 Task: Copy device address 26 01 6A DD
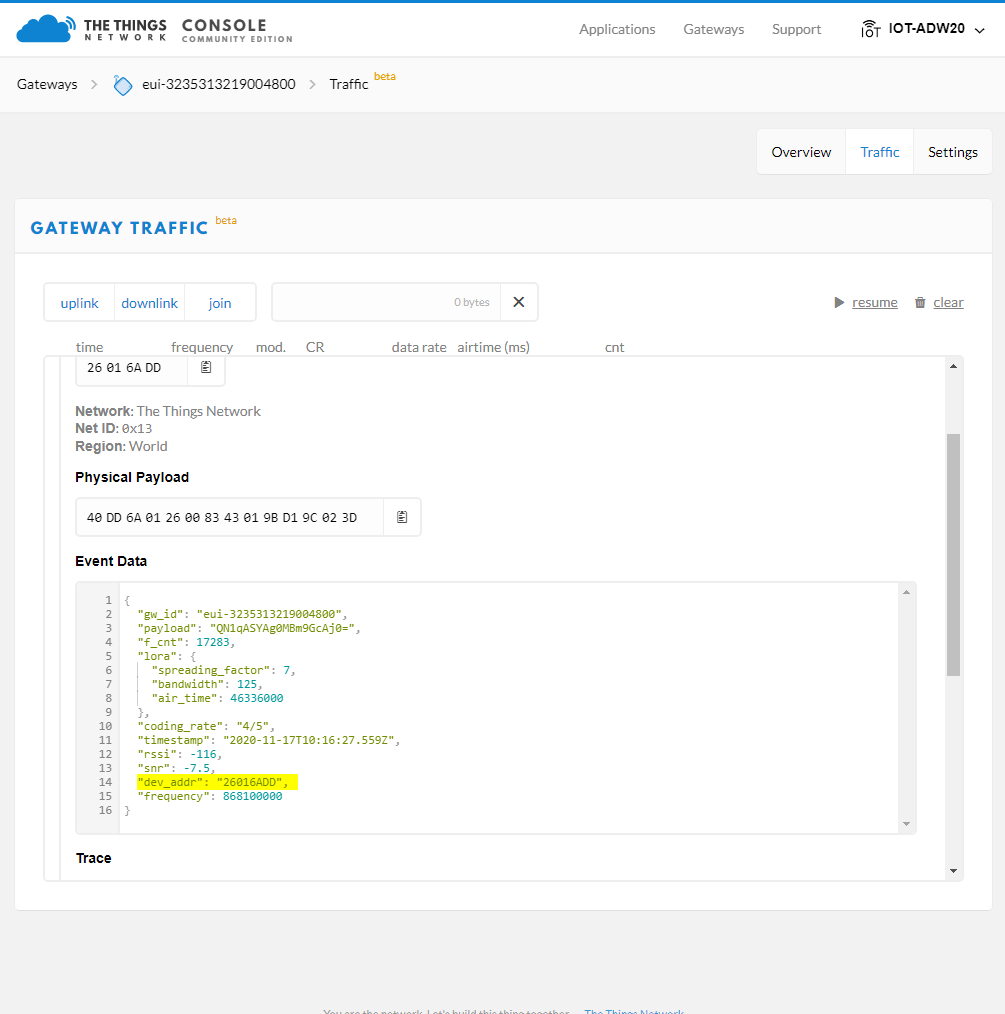pos(206,367)
